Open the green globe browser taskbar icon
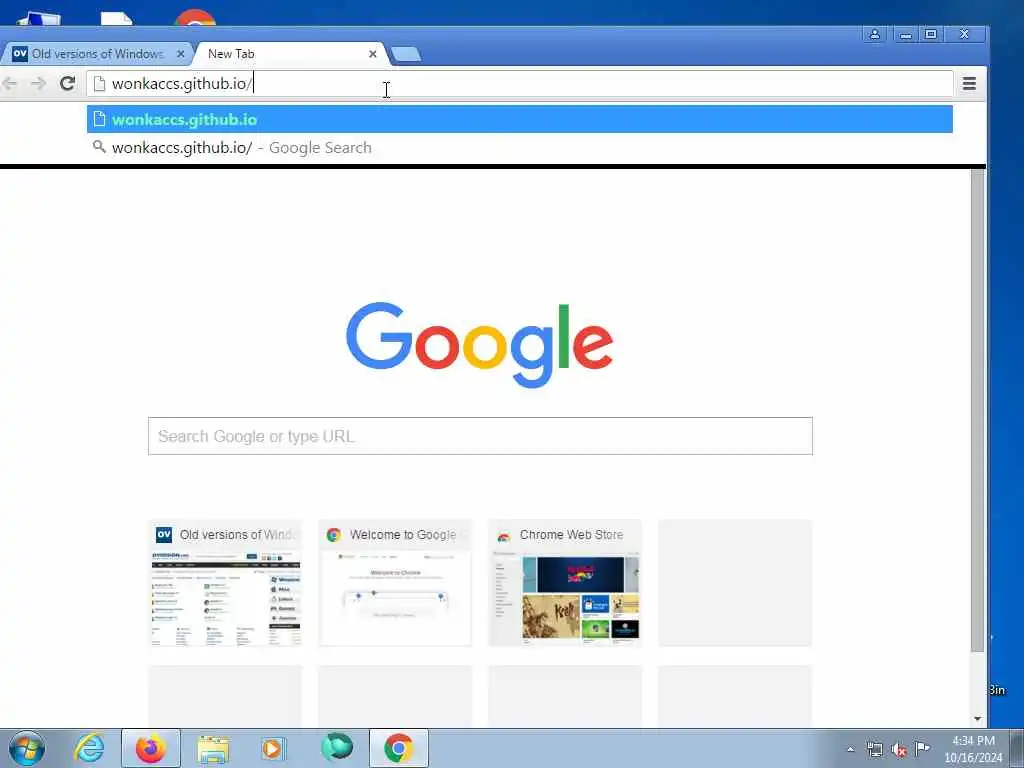1024x768 pixels. (337, 748)
